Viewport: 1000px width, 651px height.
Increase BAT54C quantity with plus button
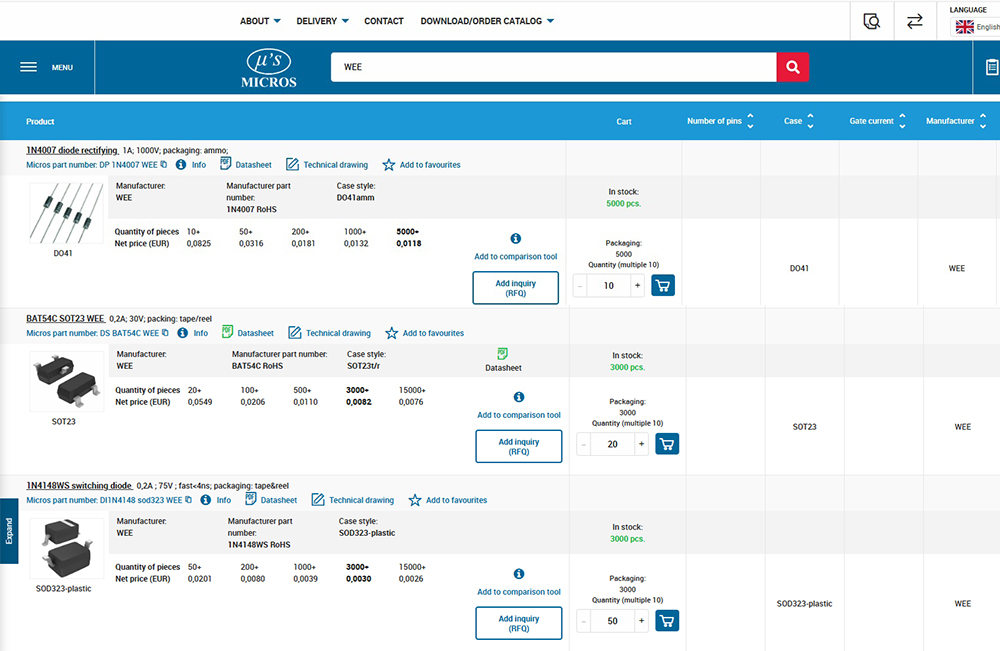[642, 444]
